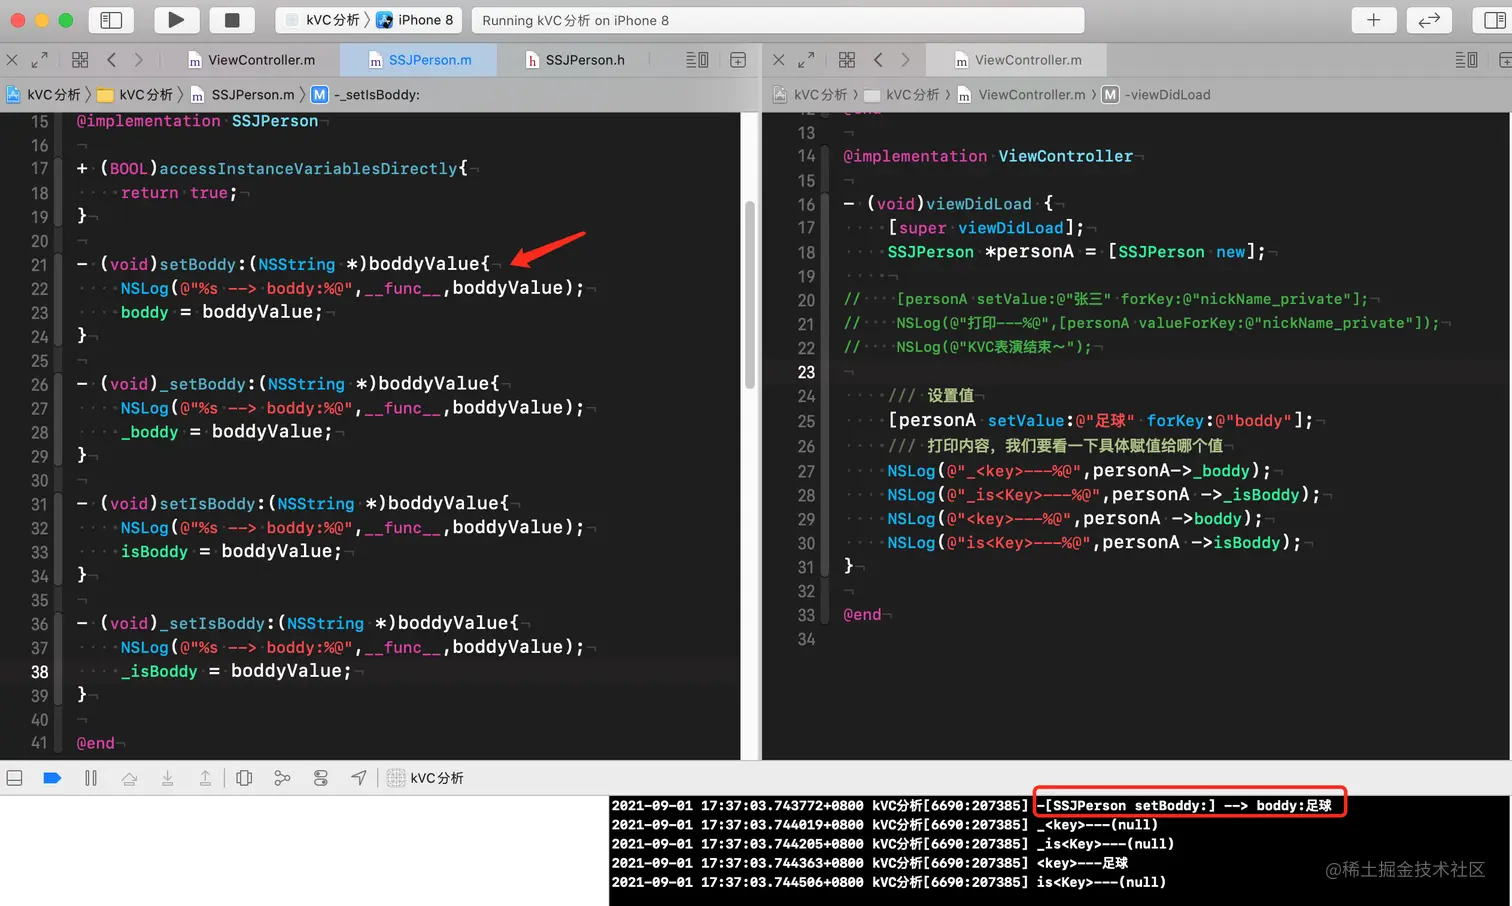
Task: Open Simulate Location in debug bar
Action: tap(358, 778)
